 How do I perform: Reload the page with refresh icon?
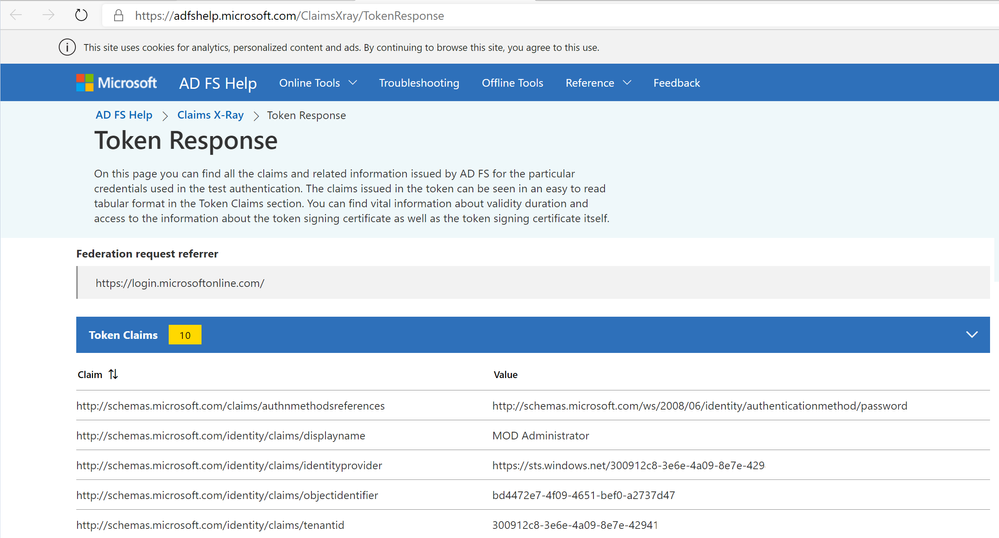point(81,15)
